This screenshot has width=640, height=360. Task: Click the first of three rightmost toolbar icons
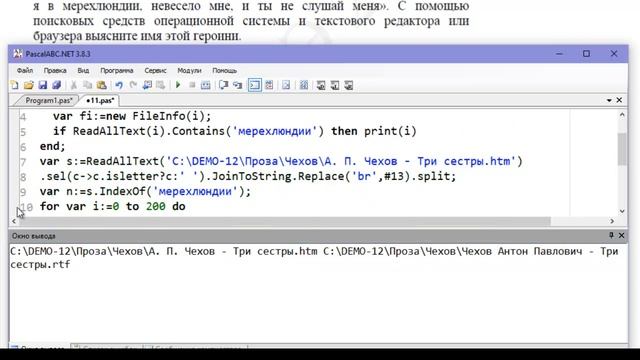coord(321,85)
